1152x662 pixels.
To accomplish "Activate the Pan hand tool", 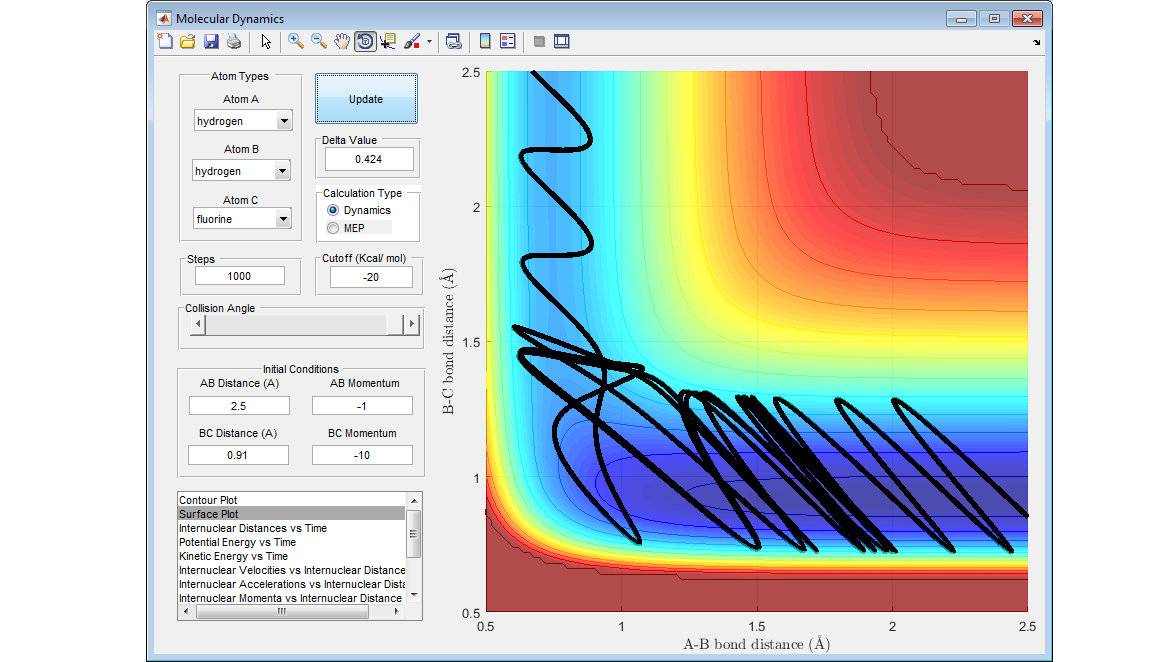I will [x=342, y=41].
